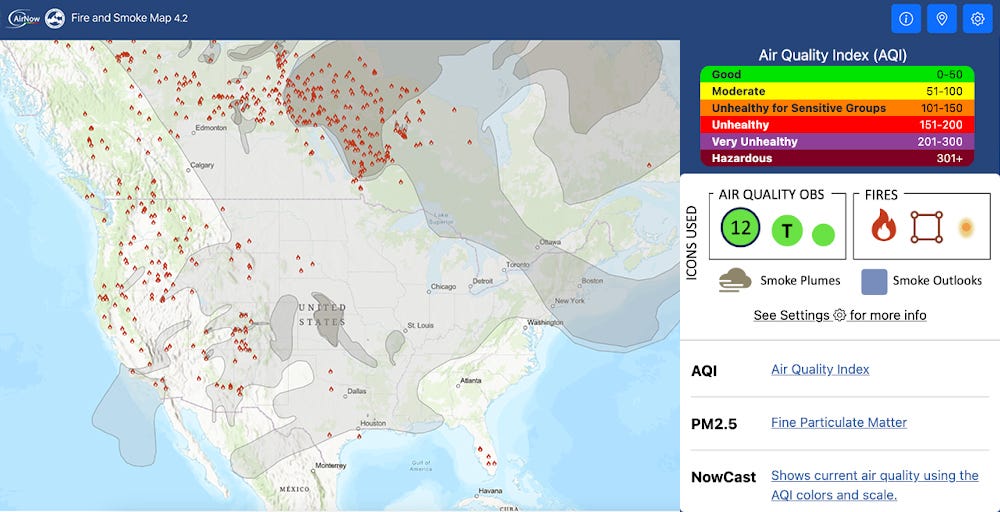Click the bold 'AQI' glossary term
1000x512 pixels.
click(704, 370)
